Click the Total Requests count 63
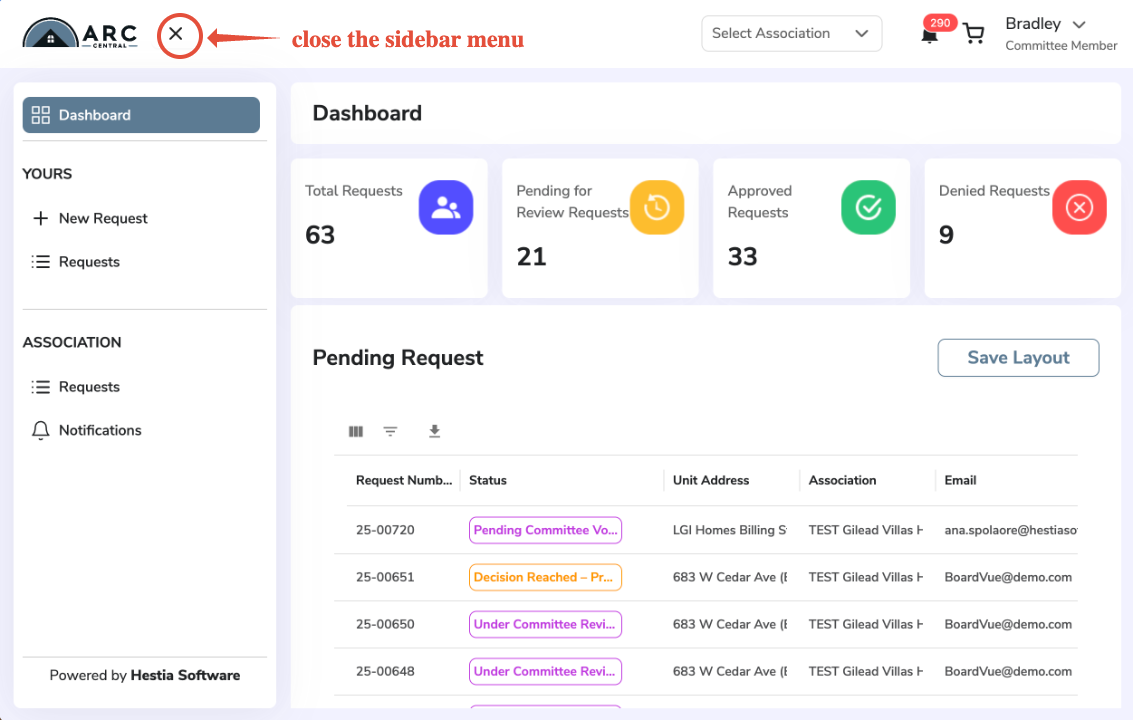 320,235
